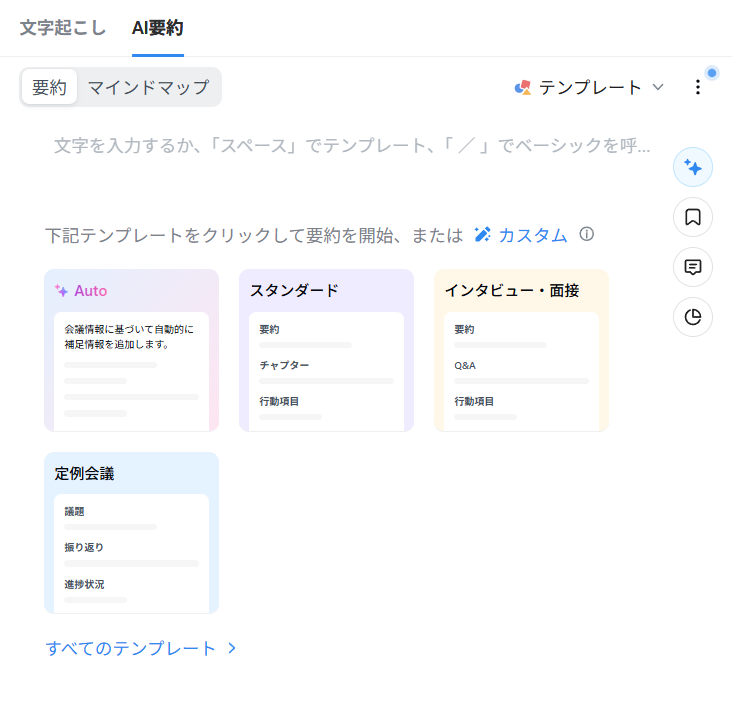This screenshot has width=732, height=702.
Task: Open the comments icon in sidebar
Action: 693,267
